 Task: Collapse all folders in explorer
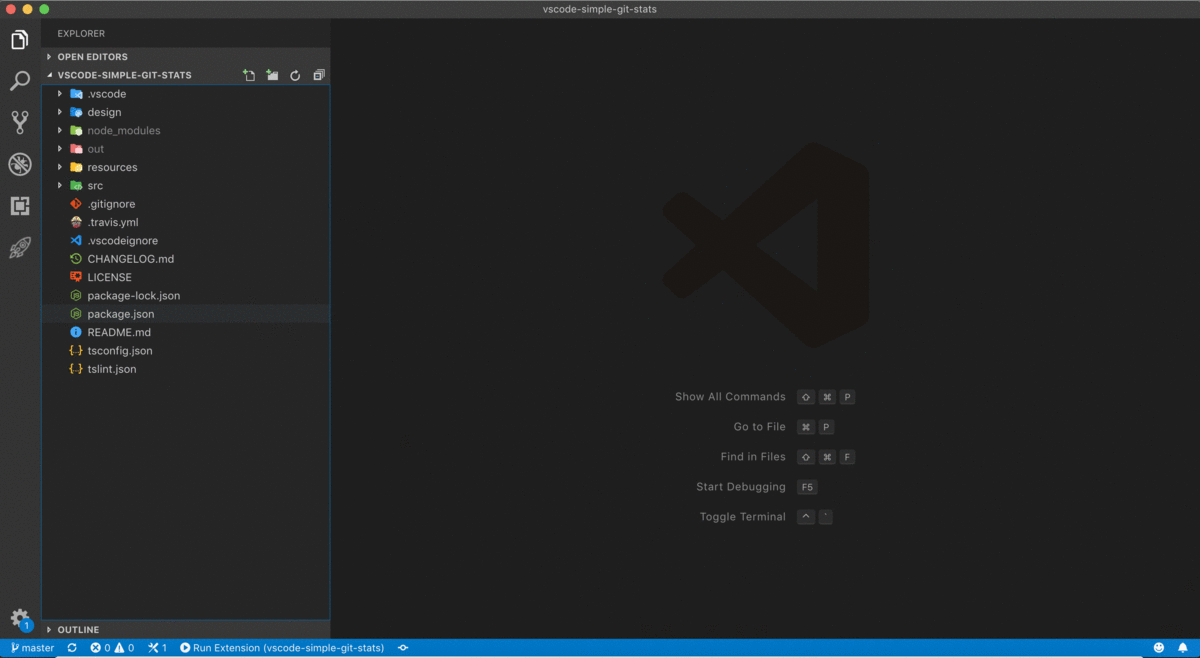click(x=319, y=75)
